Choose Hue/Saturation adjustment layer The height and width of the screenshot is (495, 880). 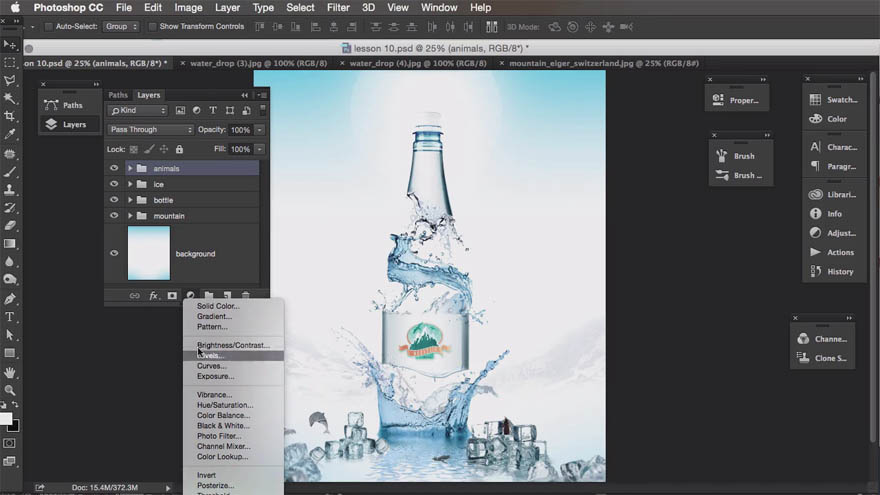click(233, 405)
